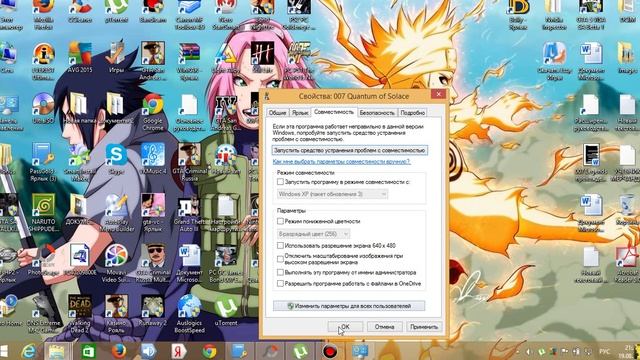The image size is (640, 360).
Task: Open File Explorer from the taskbar
Action: 57,351
